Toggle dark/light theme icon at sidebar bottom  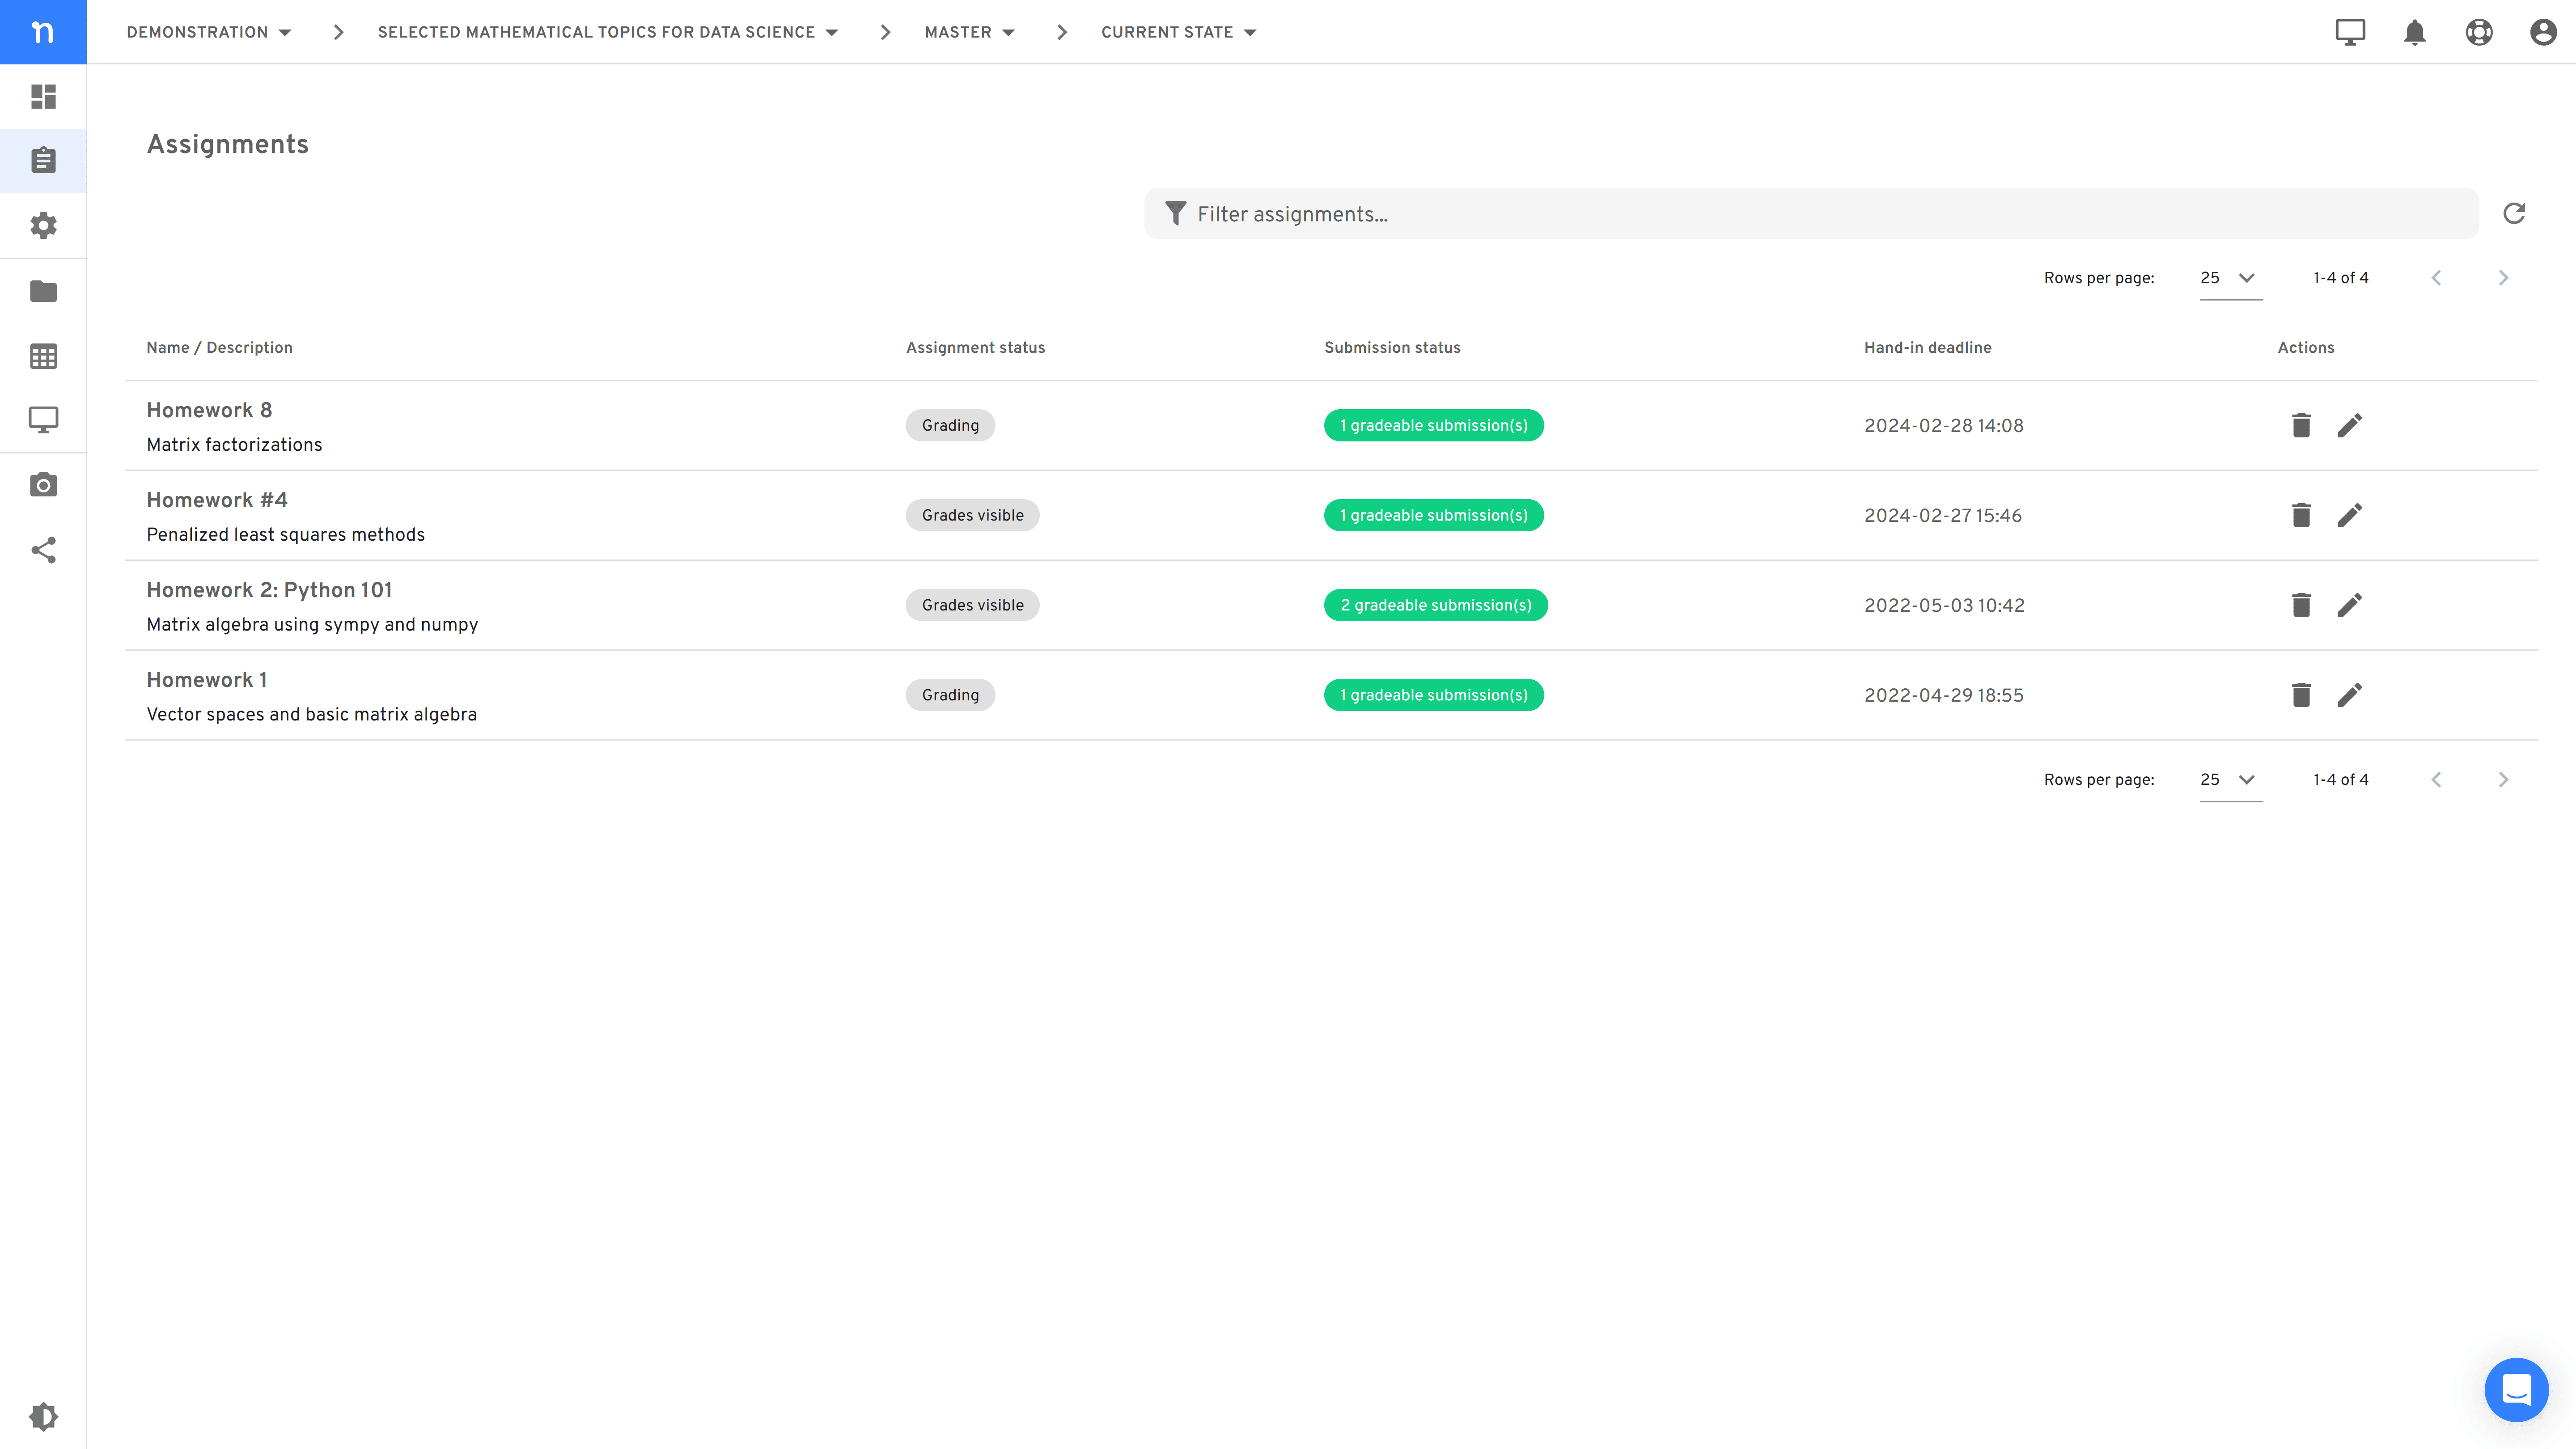coord(43,1416)
